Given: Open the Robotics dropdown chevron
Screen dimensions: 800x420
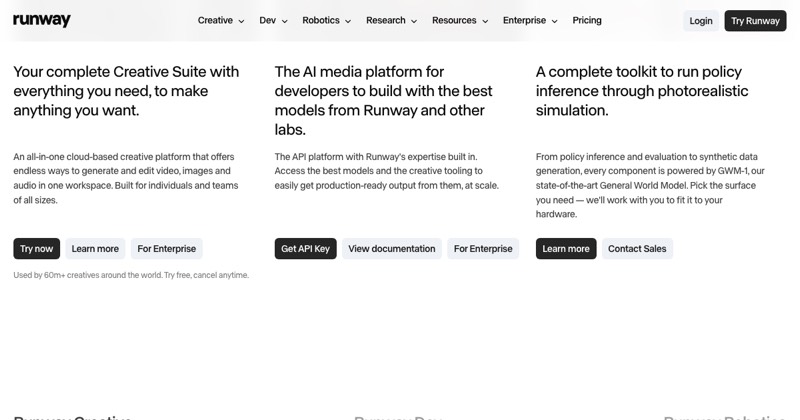Looking at the screenshot, I should (348, 21).
